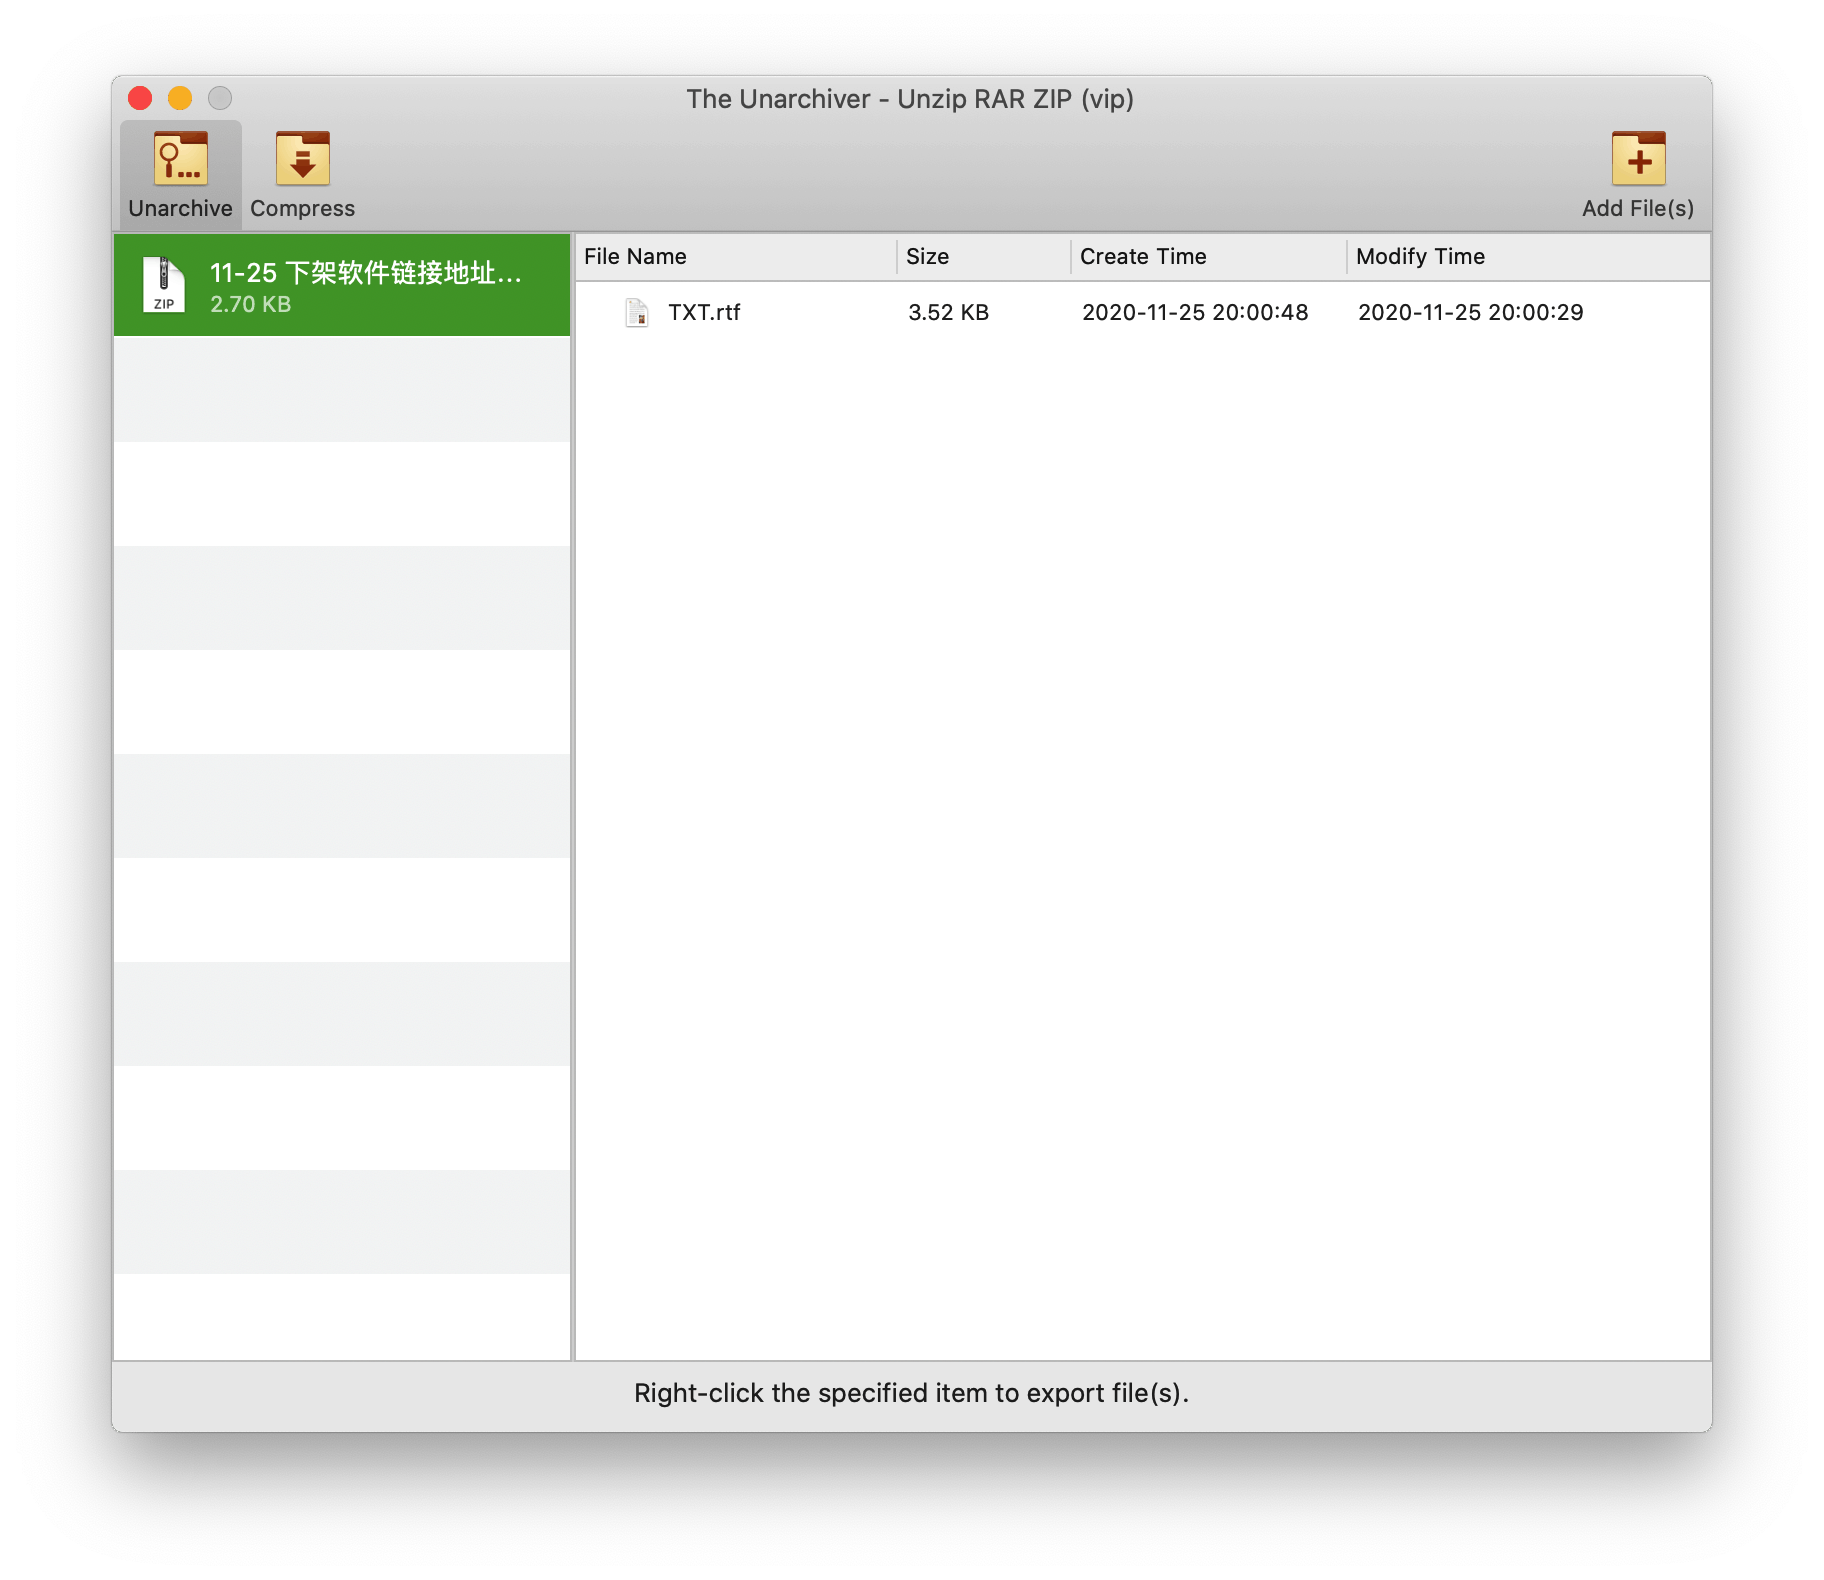Click the Add File(s) plus folder icon
Image resolution: width=1824 pixels, height=1580 pixels.
1638,160
